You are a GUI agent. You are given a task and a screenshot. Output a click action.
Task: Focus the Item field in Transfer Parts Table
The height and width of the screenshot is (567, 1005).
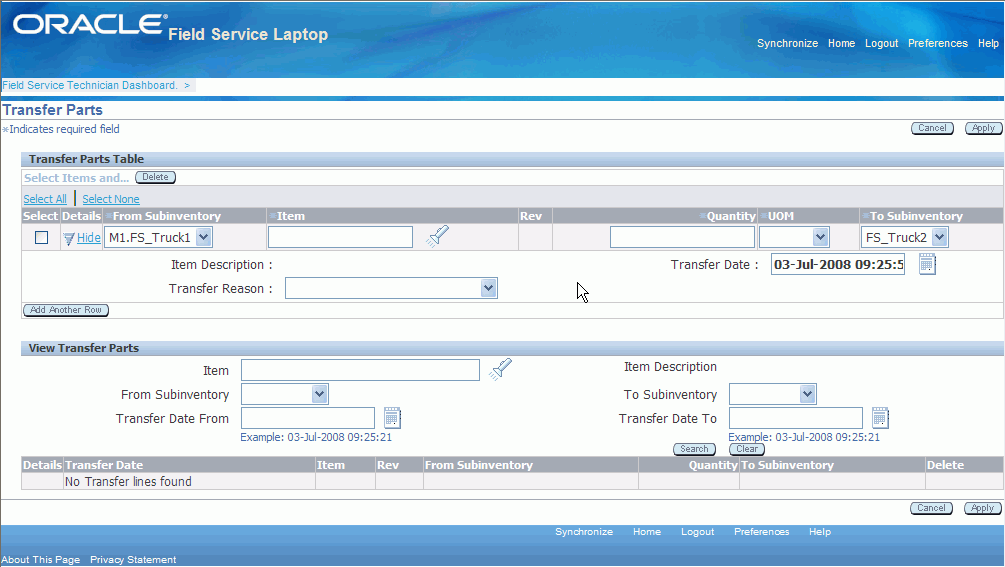(340, 237)
